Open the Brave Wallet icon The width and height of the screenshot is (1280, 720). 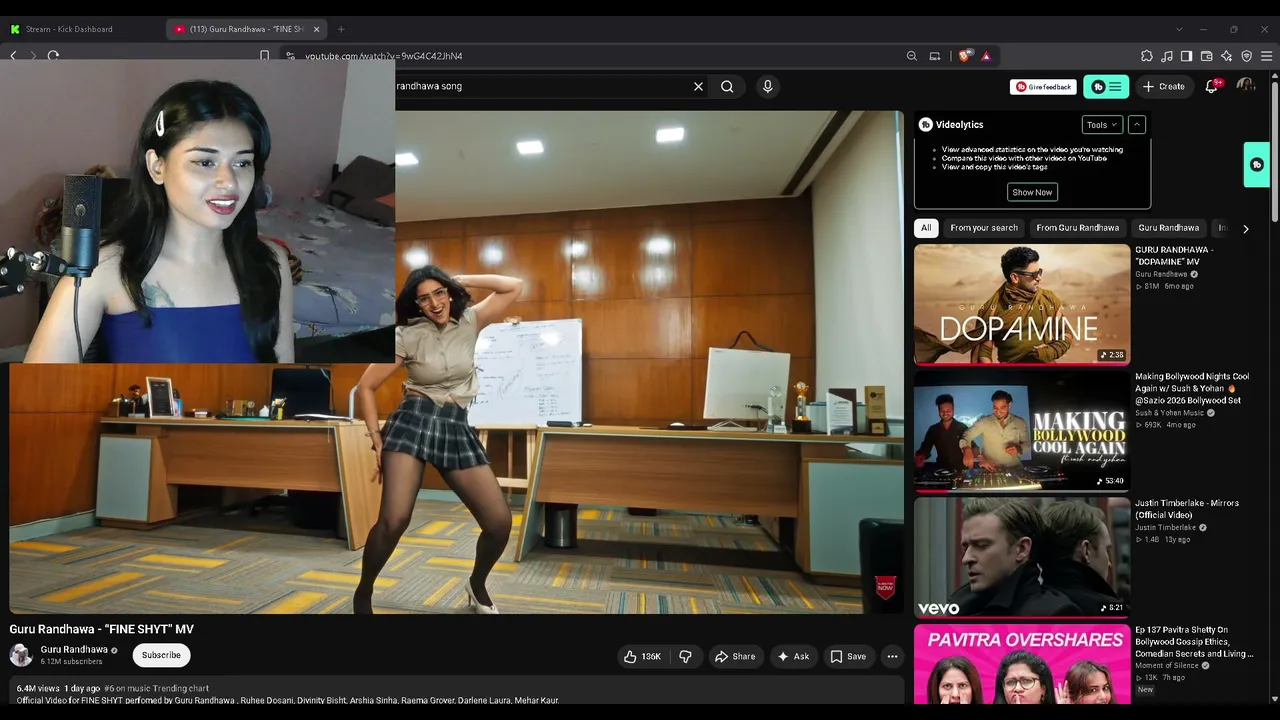tap(1206, 56)
